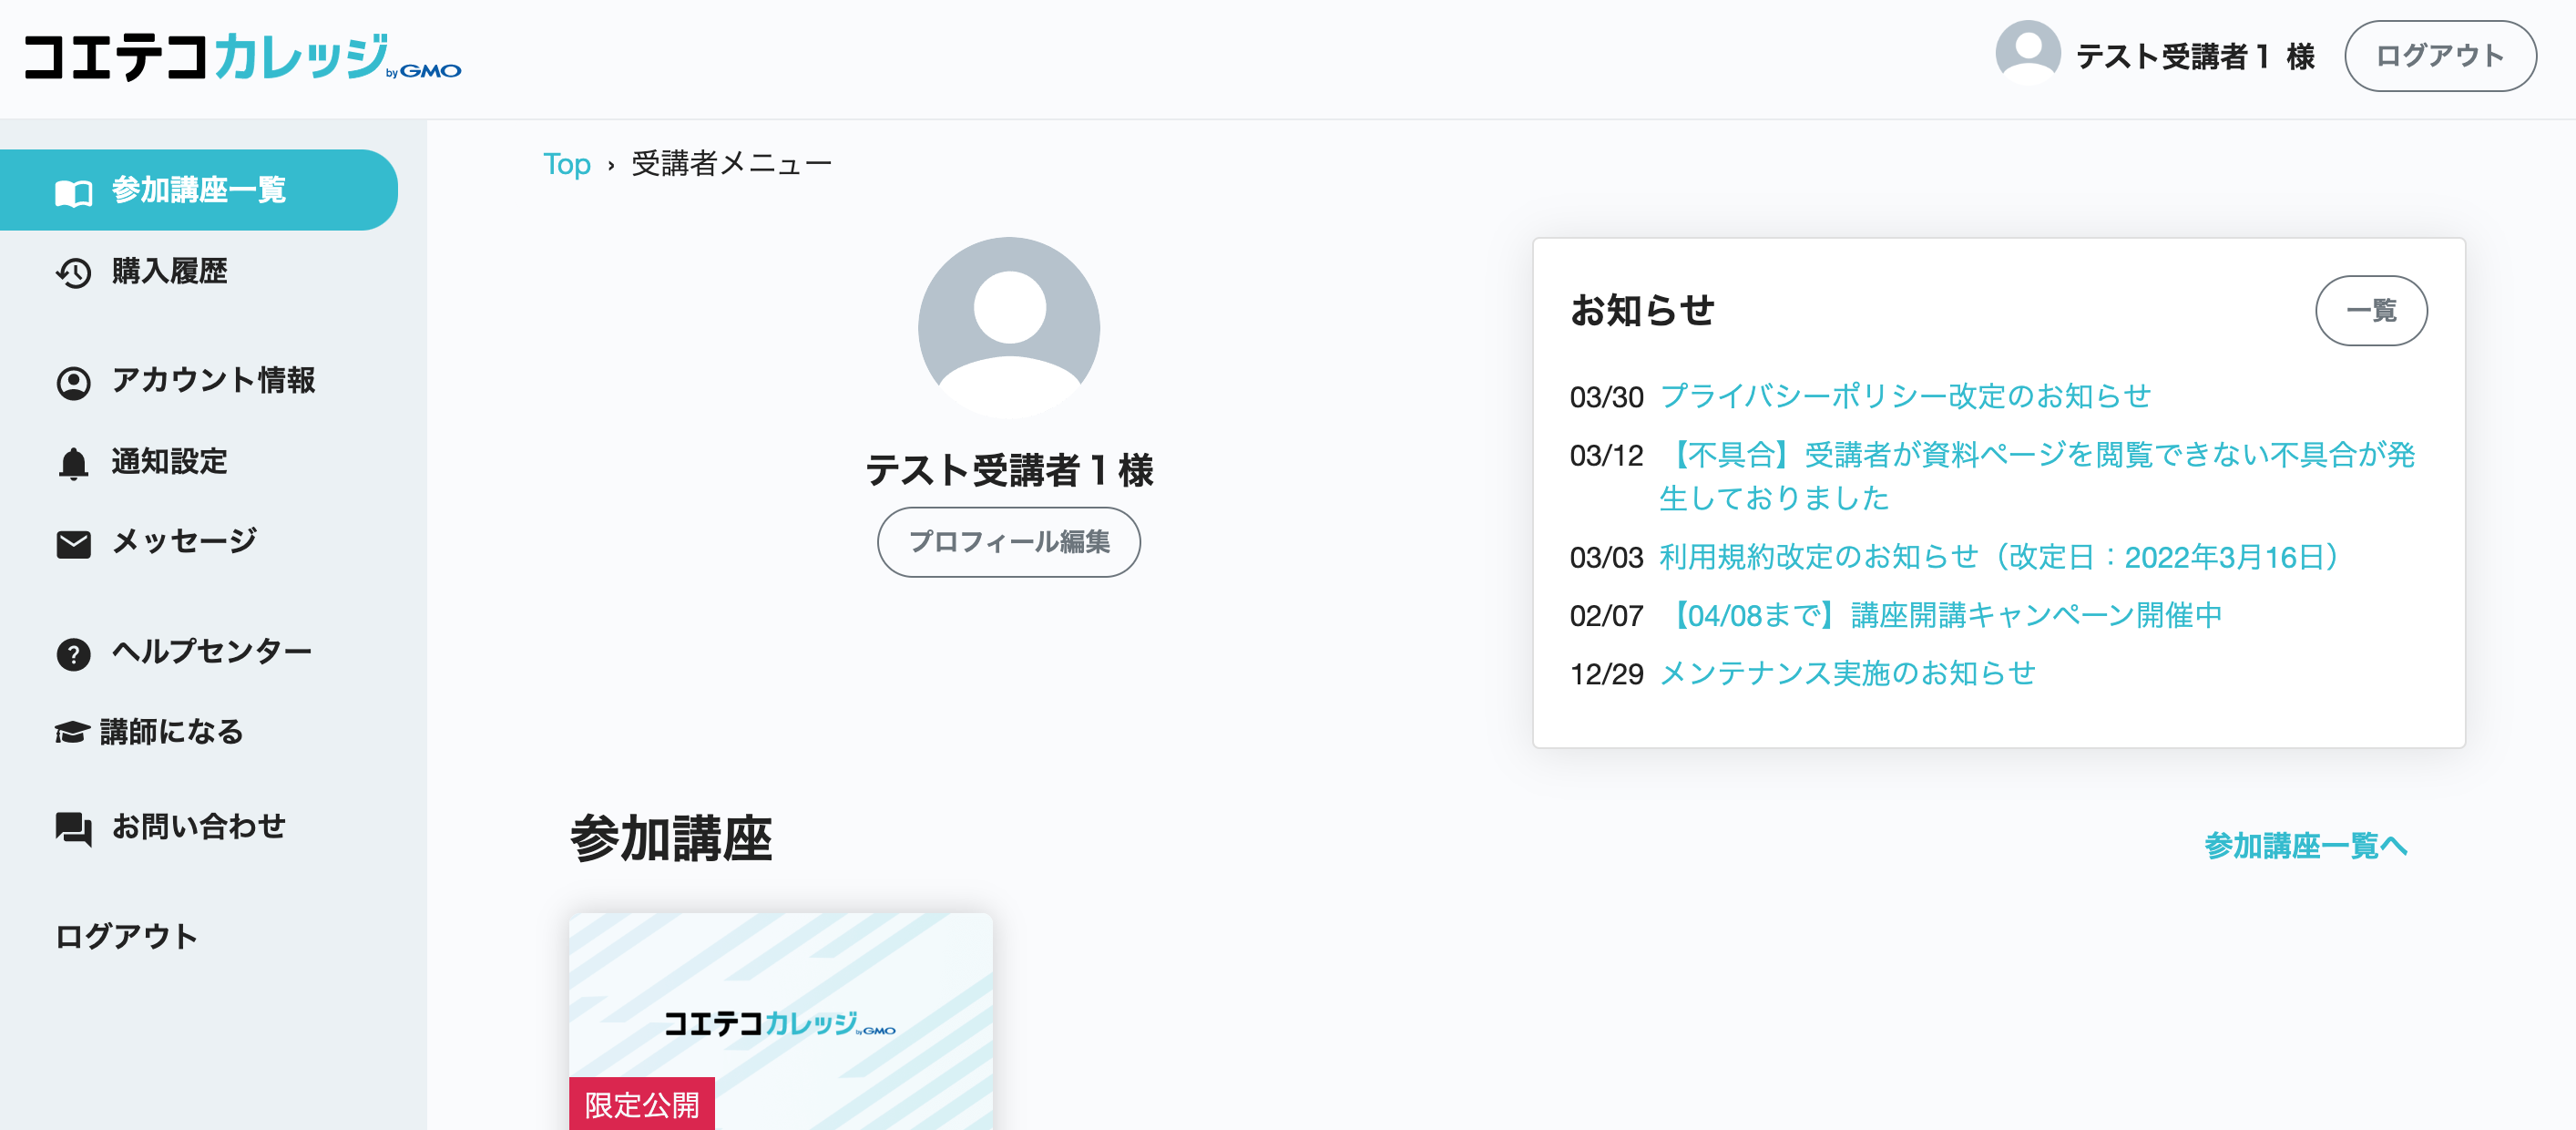Click the chat bubble icon for お問い合わせ

click(x=73, y=828)
